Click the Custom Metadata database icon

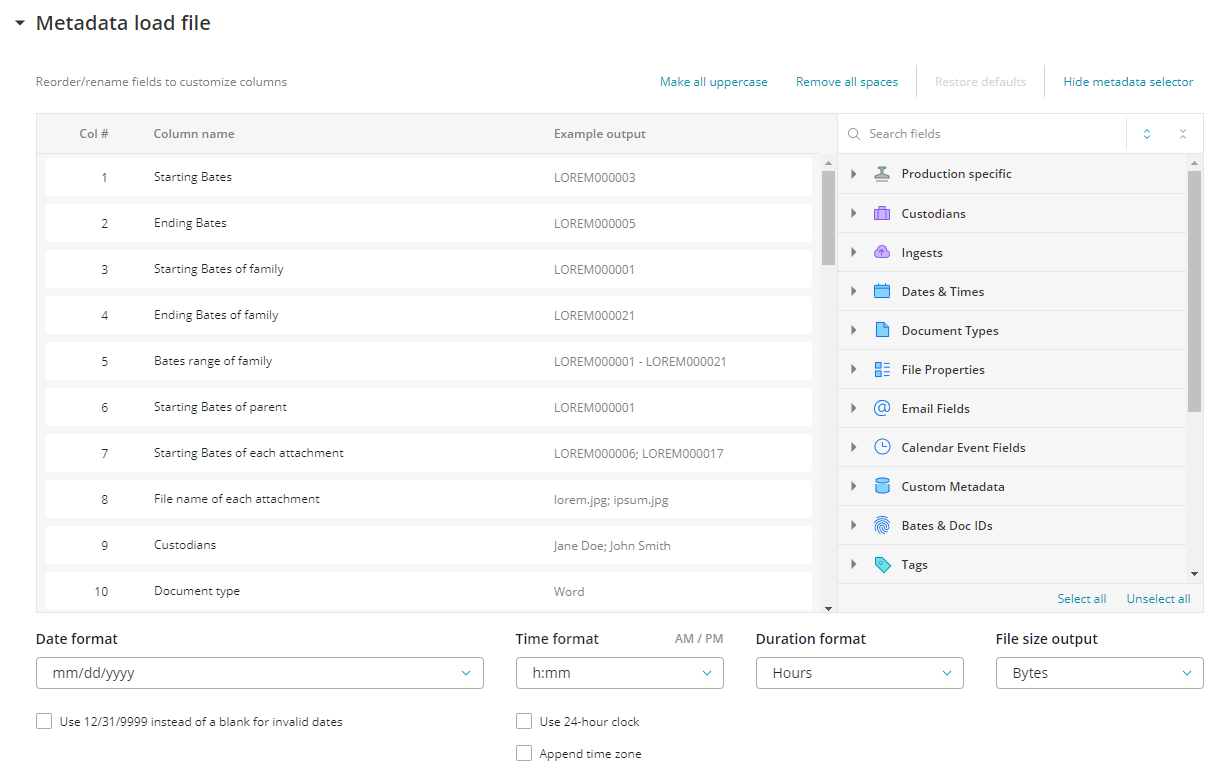tap(881, 486)
